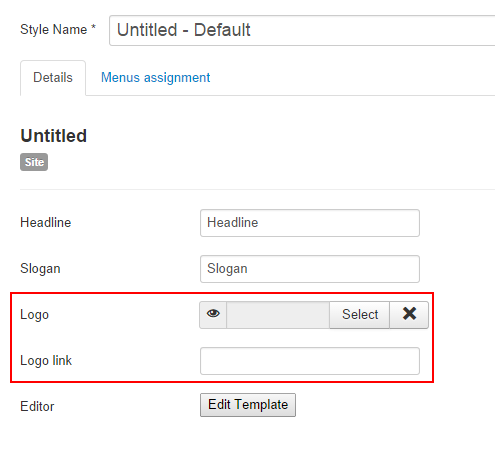
Task: Click the Style Name label
Action: pos(58,29)
